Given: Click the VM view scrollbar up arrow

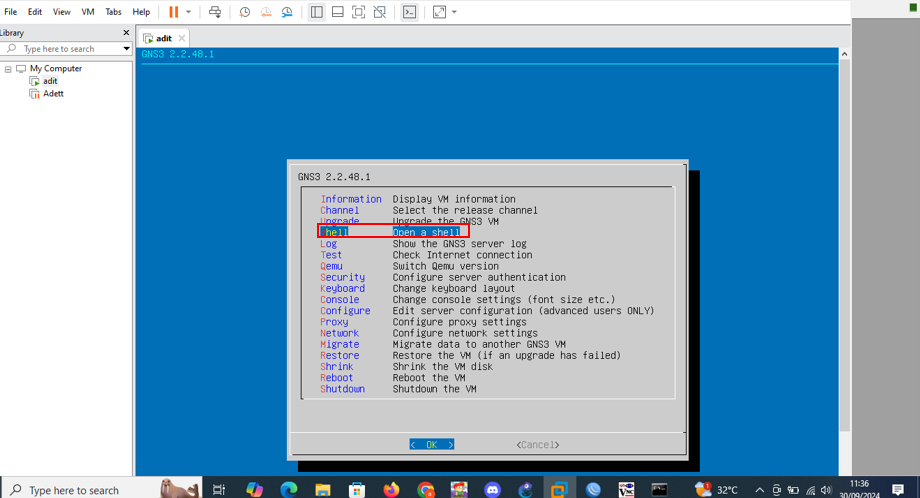Looking at the screenshot, I should click(844, 54).
